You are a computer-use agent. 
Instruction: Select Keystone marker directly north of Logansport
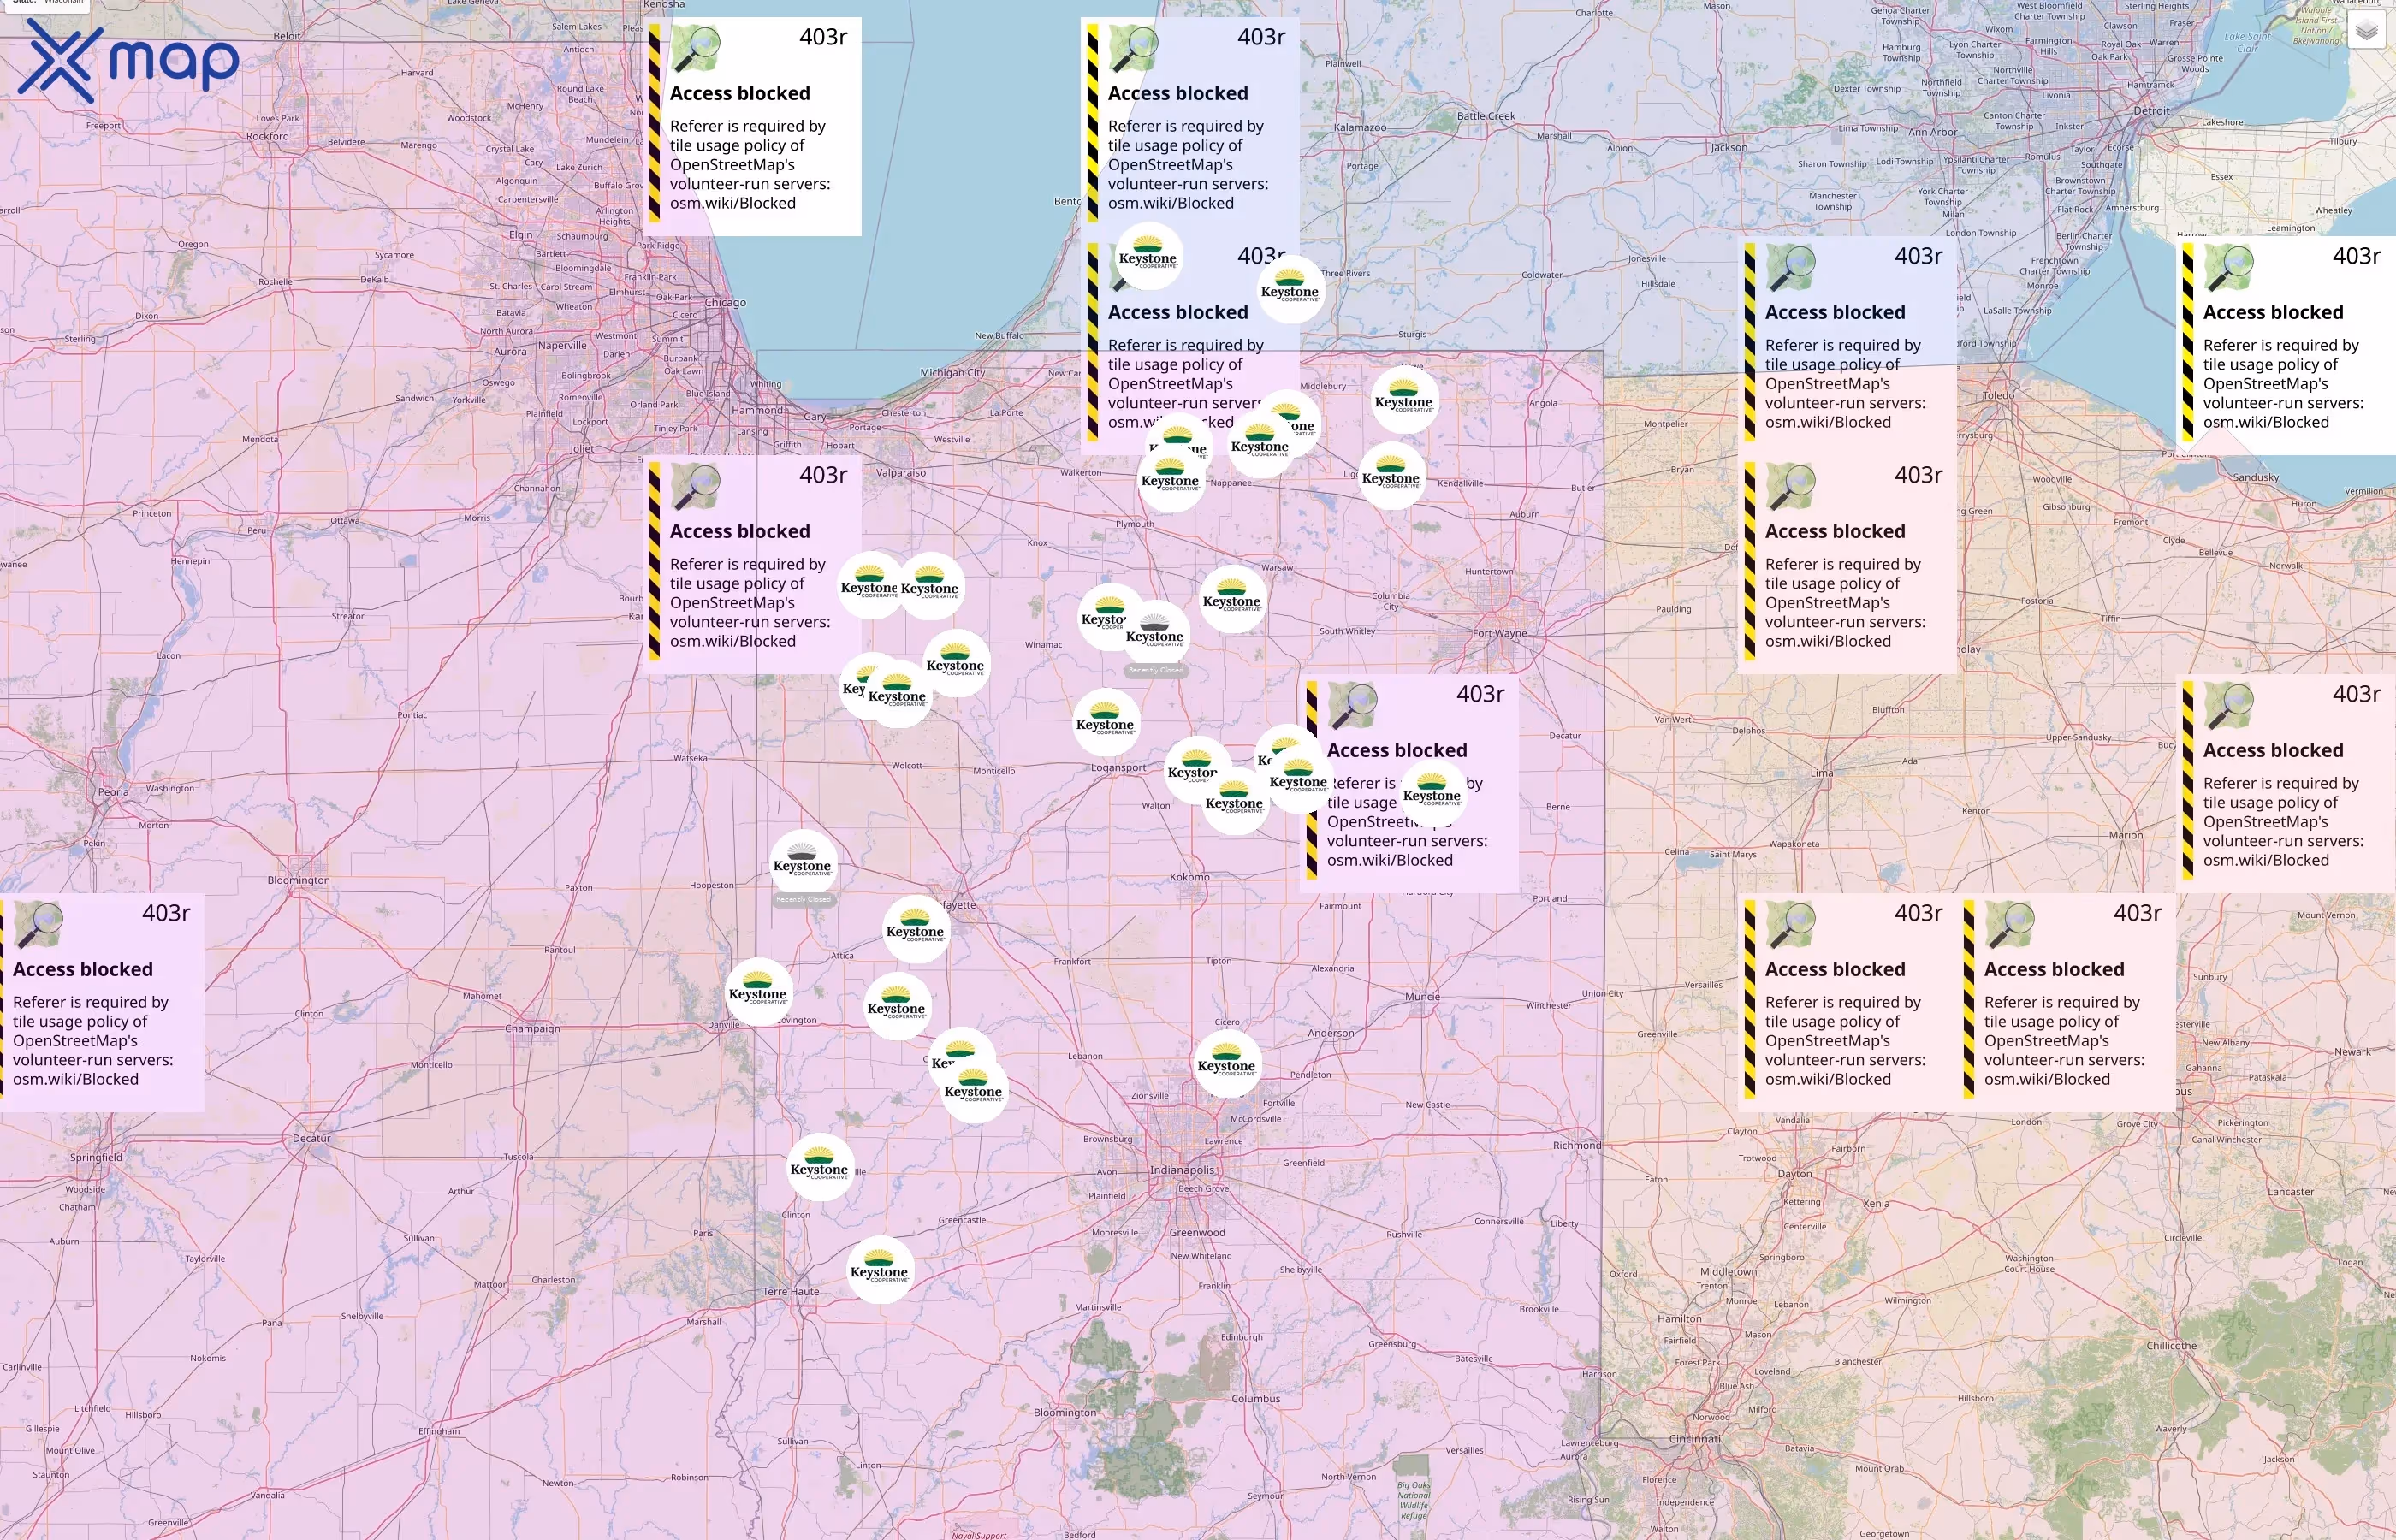[x=1105, y=722]
